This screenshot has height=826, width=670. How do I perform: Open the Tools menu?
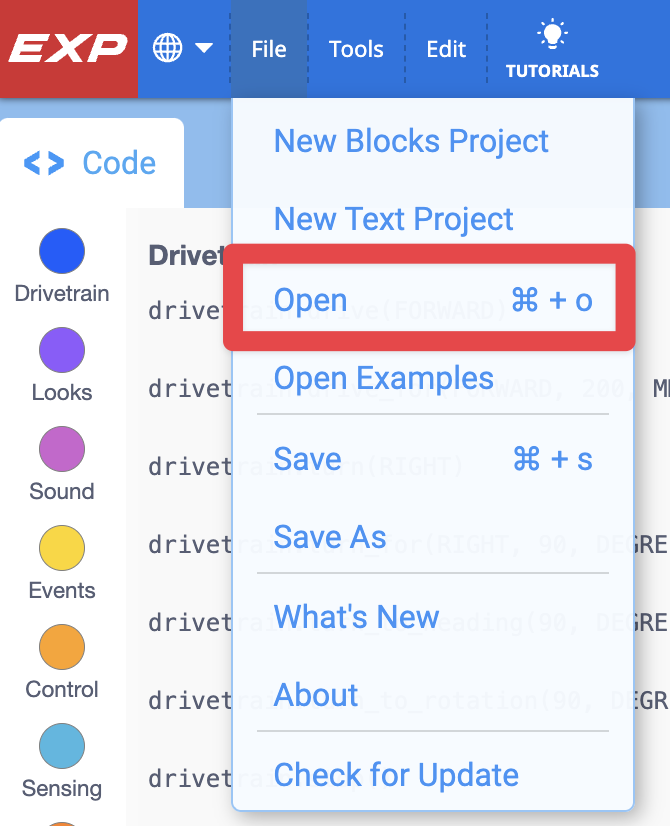pyautogui.click(x=356, y=48)
